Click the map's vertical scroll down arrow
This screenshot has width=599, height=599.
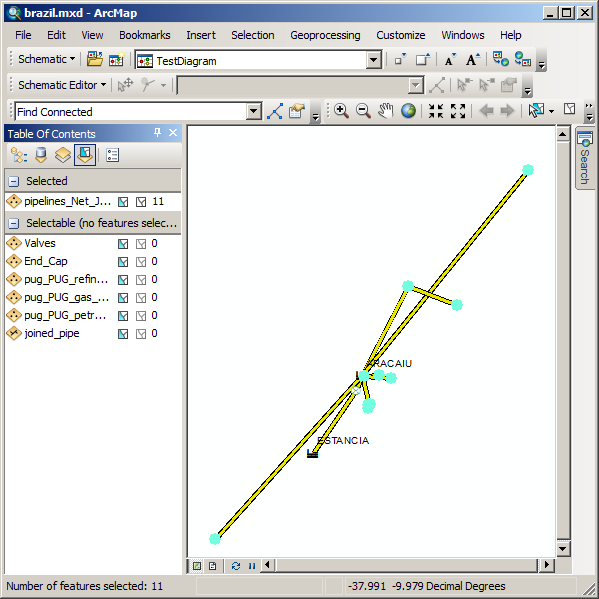coord(562,549)
